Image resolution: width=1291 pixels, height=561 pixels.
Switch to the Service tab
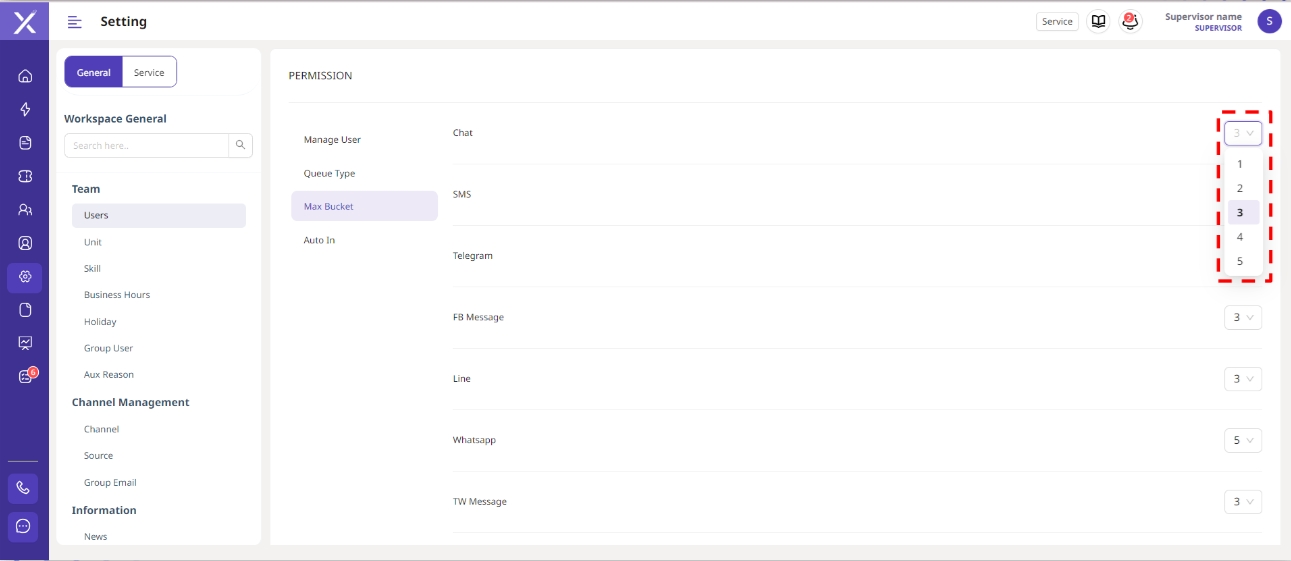[x=149, y=72]
